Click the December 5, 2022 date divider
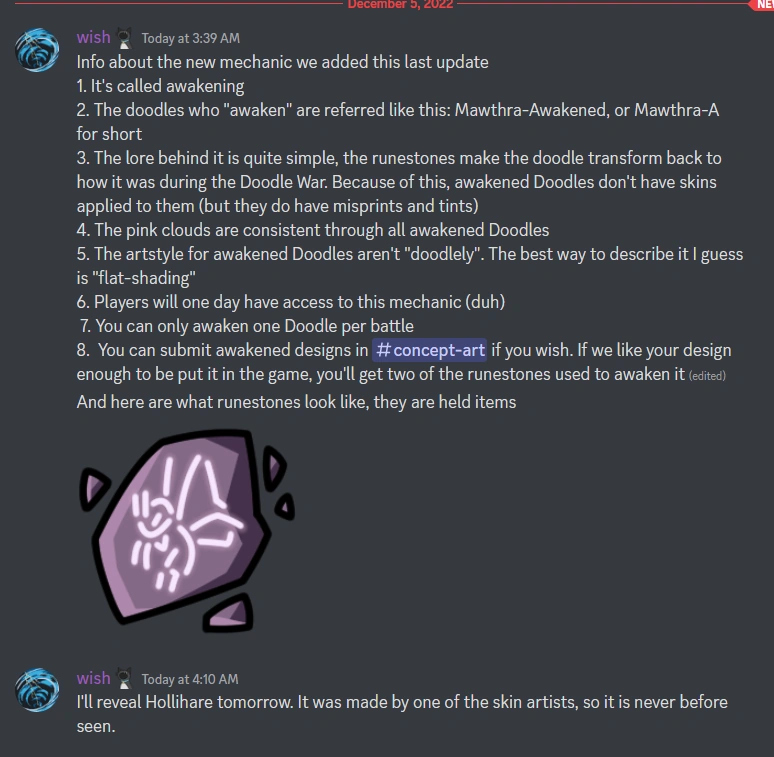Image resolution: width=774 pixels, height=757 pixels. pyautogui.click(x=400, y=4)
